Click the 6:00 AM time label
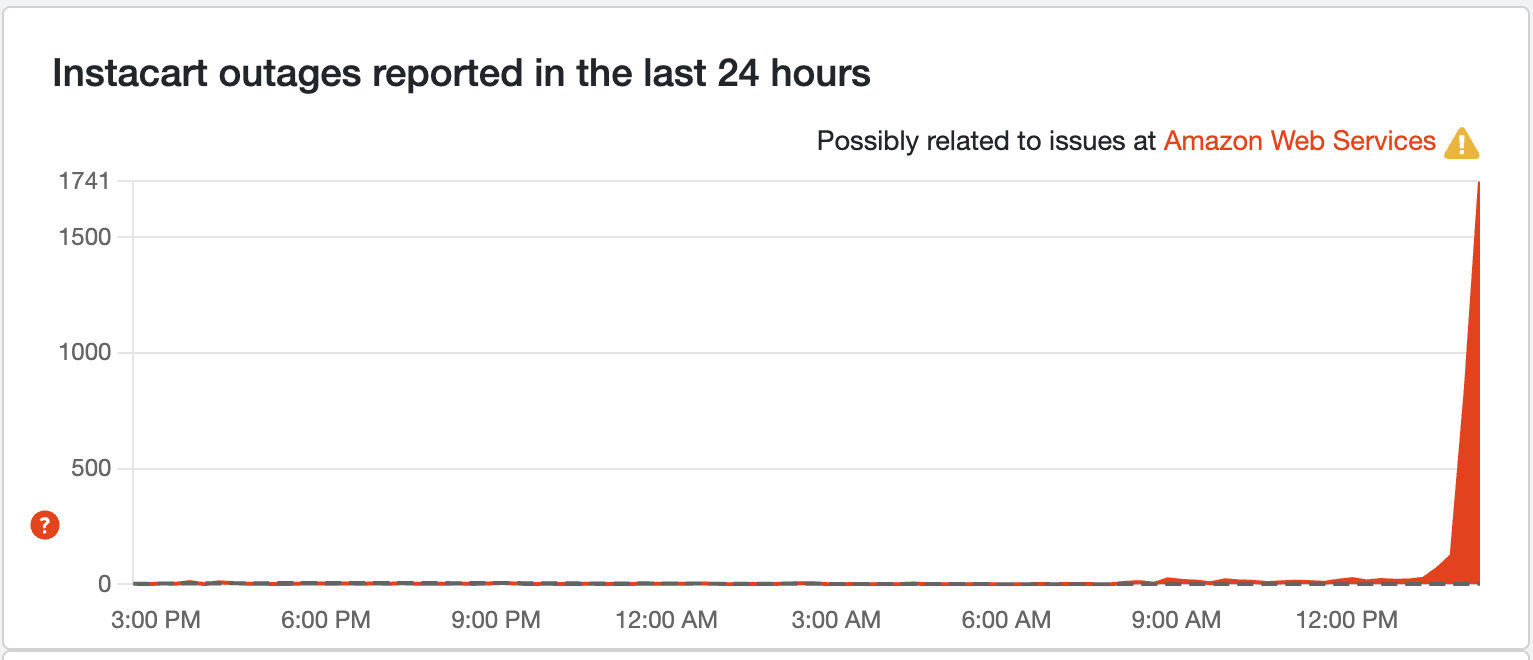1533x660 pixels. coord(1006,620)
